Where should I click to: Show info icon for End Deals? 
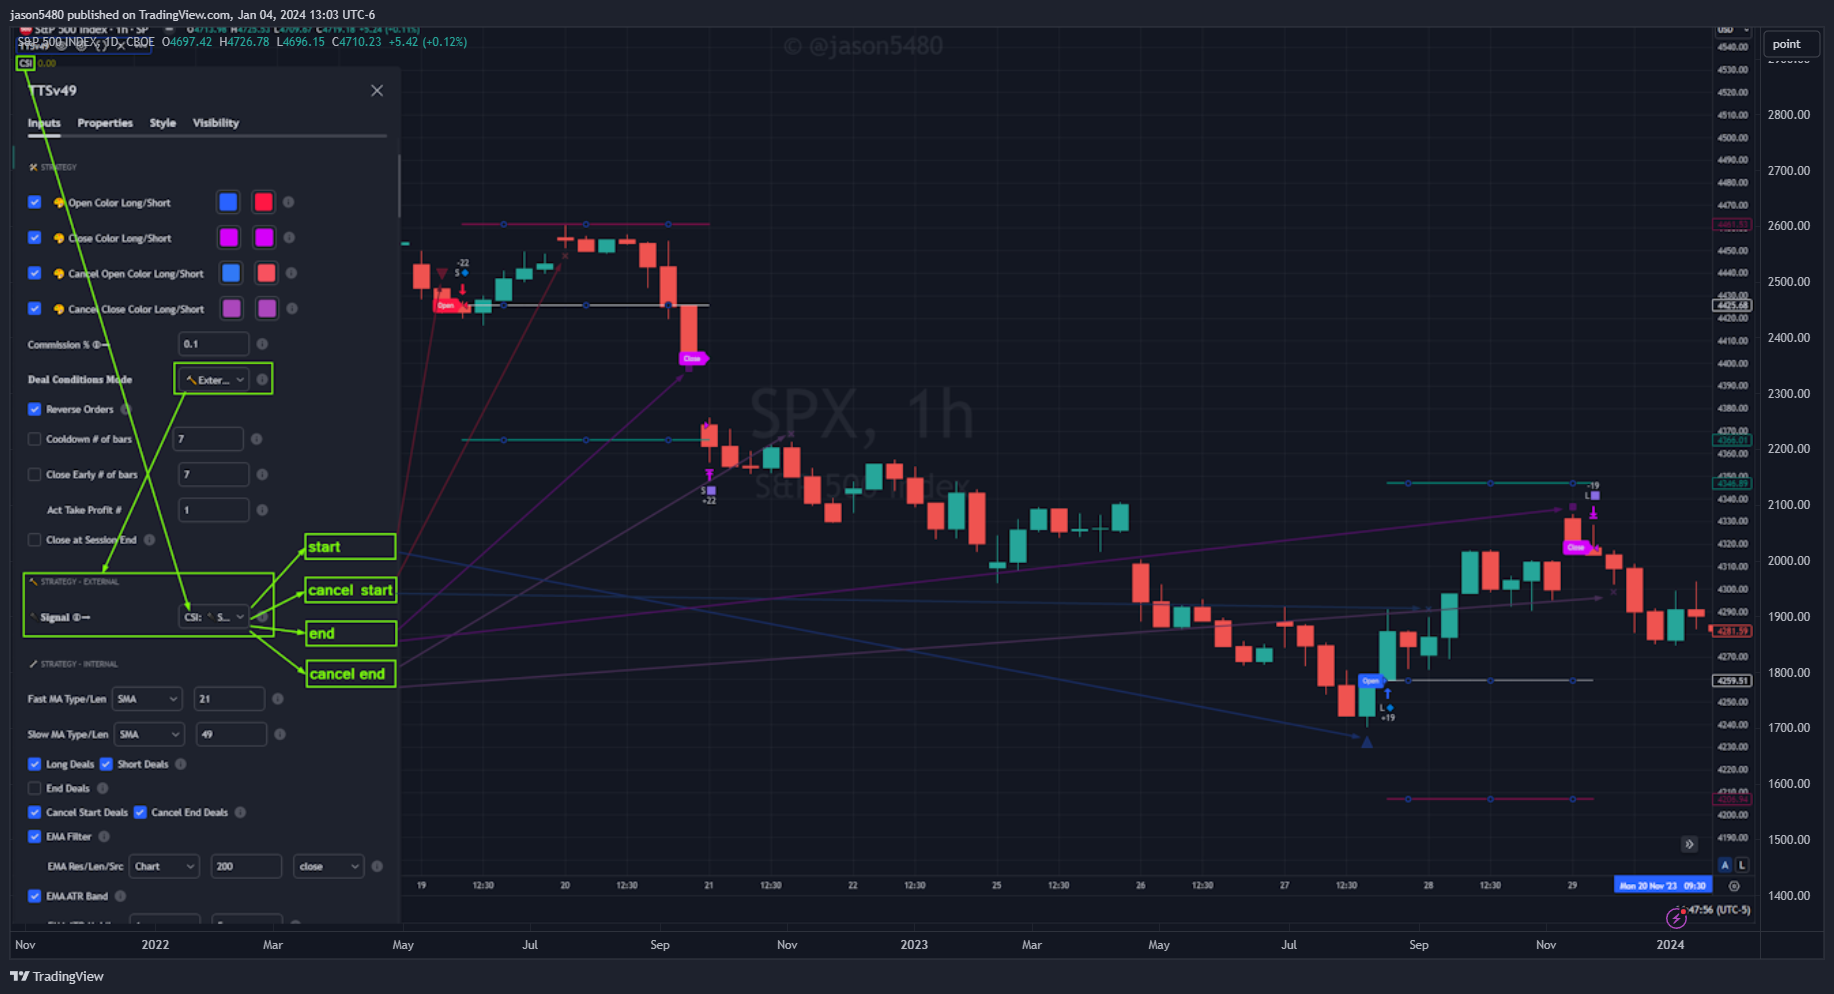102,788
